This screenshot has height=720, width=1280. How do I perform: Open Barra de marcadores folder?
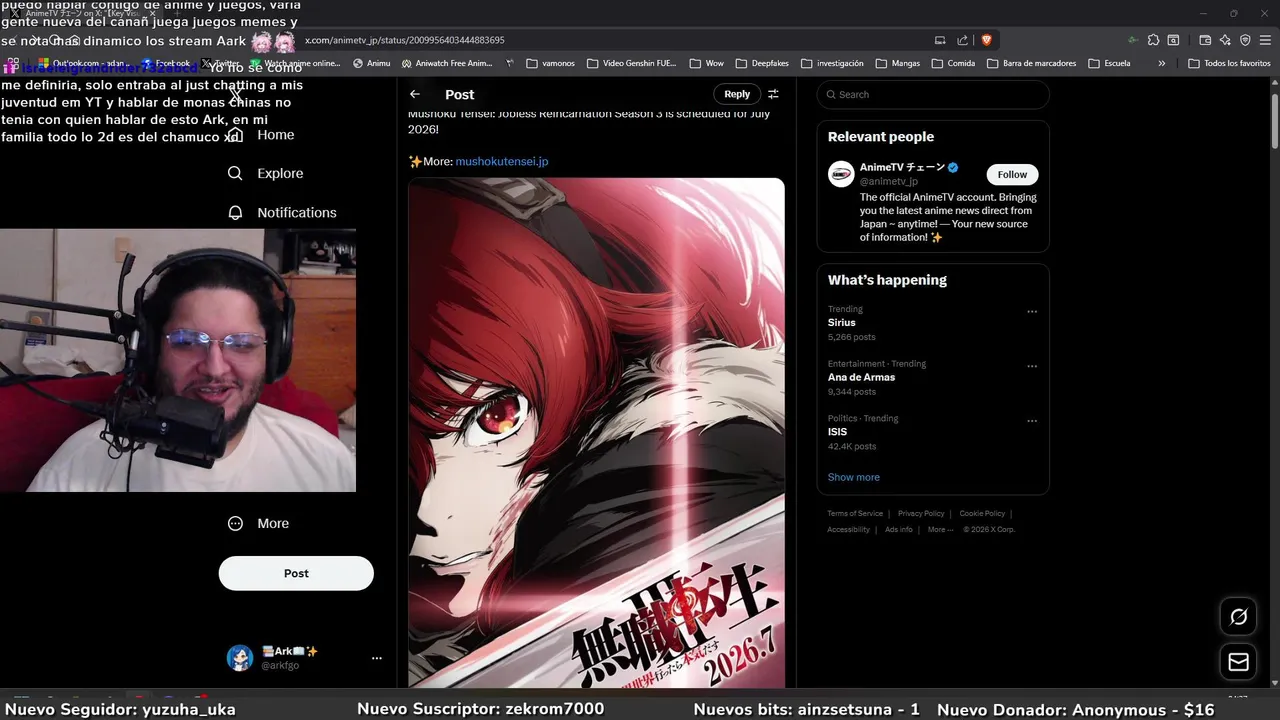1031,63
